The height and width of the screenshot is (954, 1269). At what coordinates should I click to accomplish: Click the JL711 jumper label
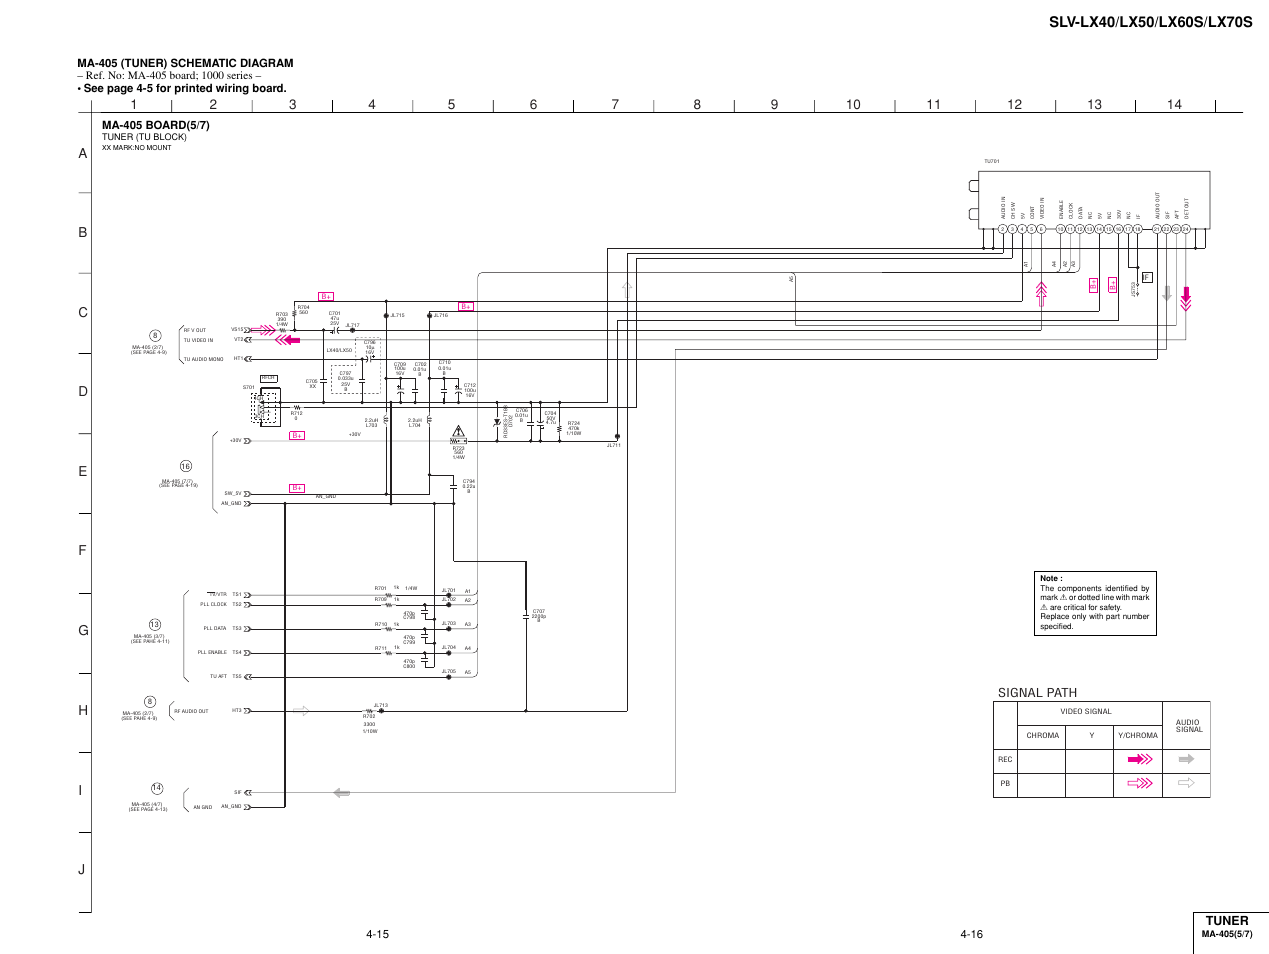click(x=614, y=445)
